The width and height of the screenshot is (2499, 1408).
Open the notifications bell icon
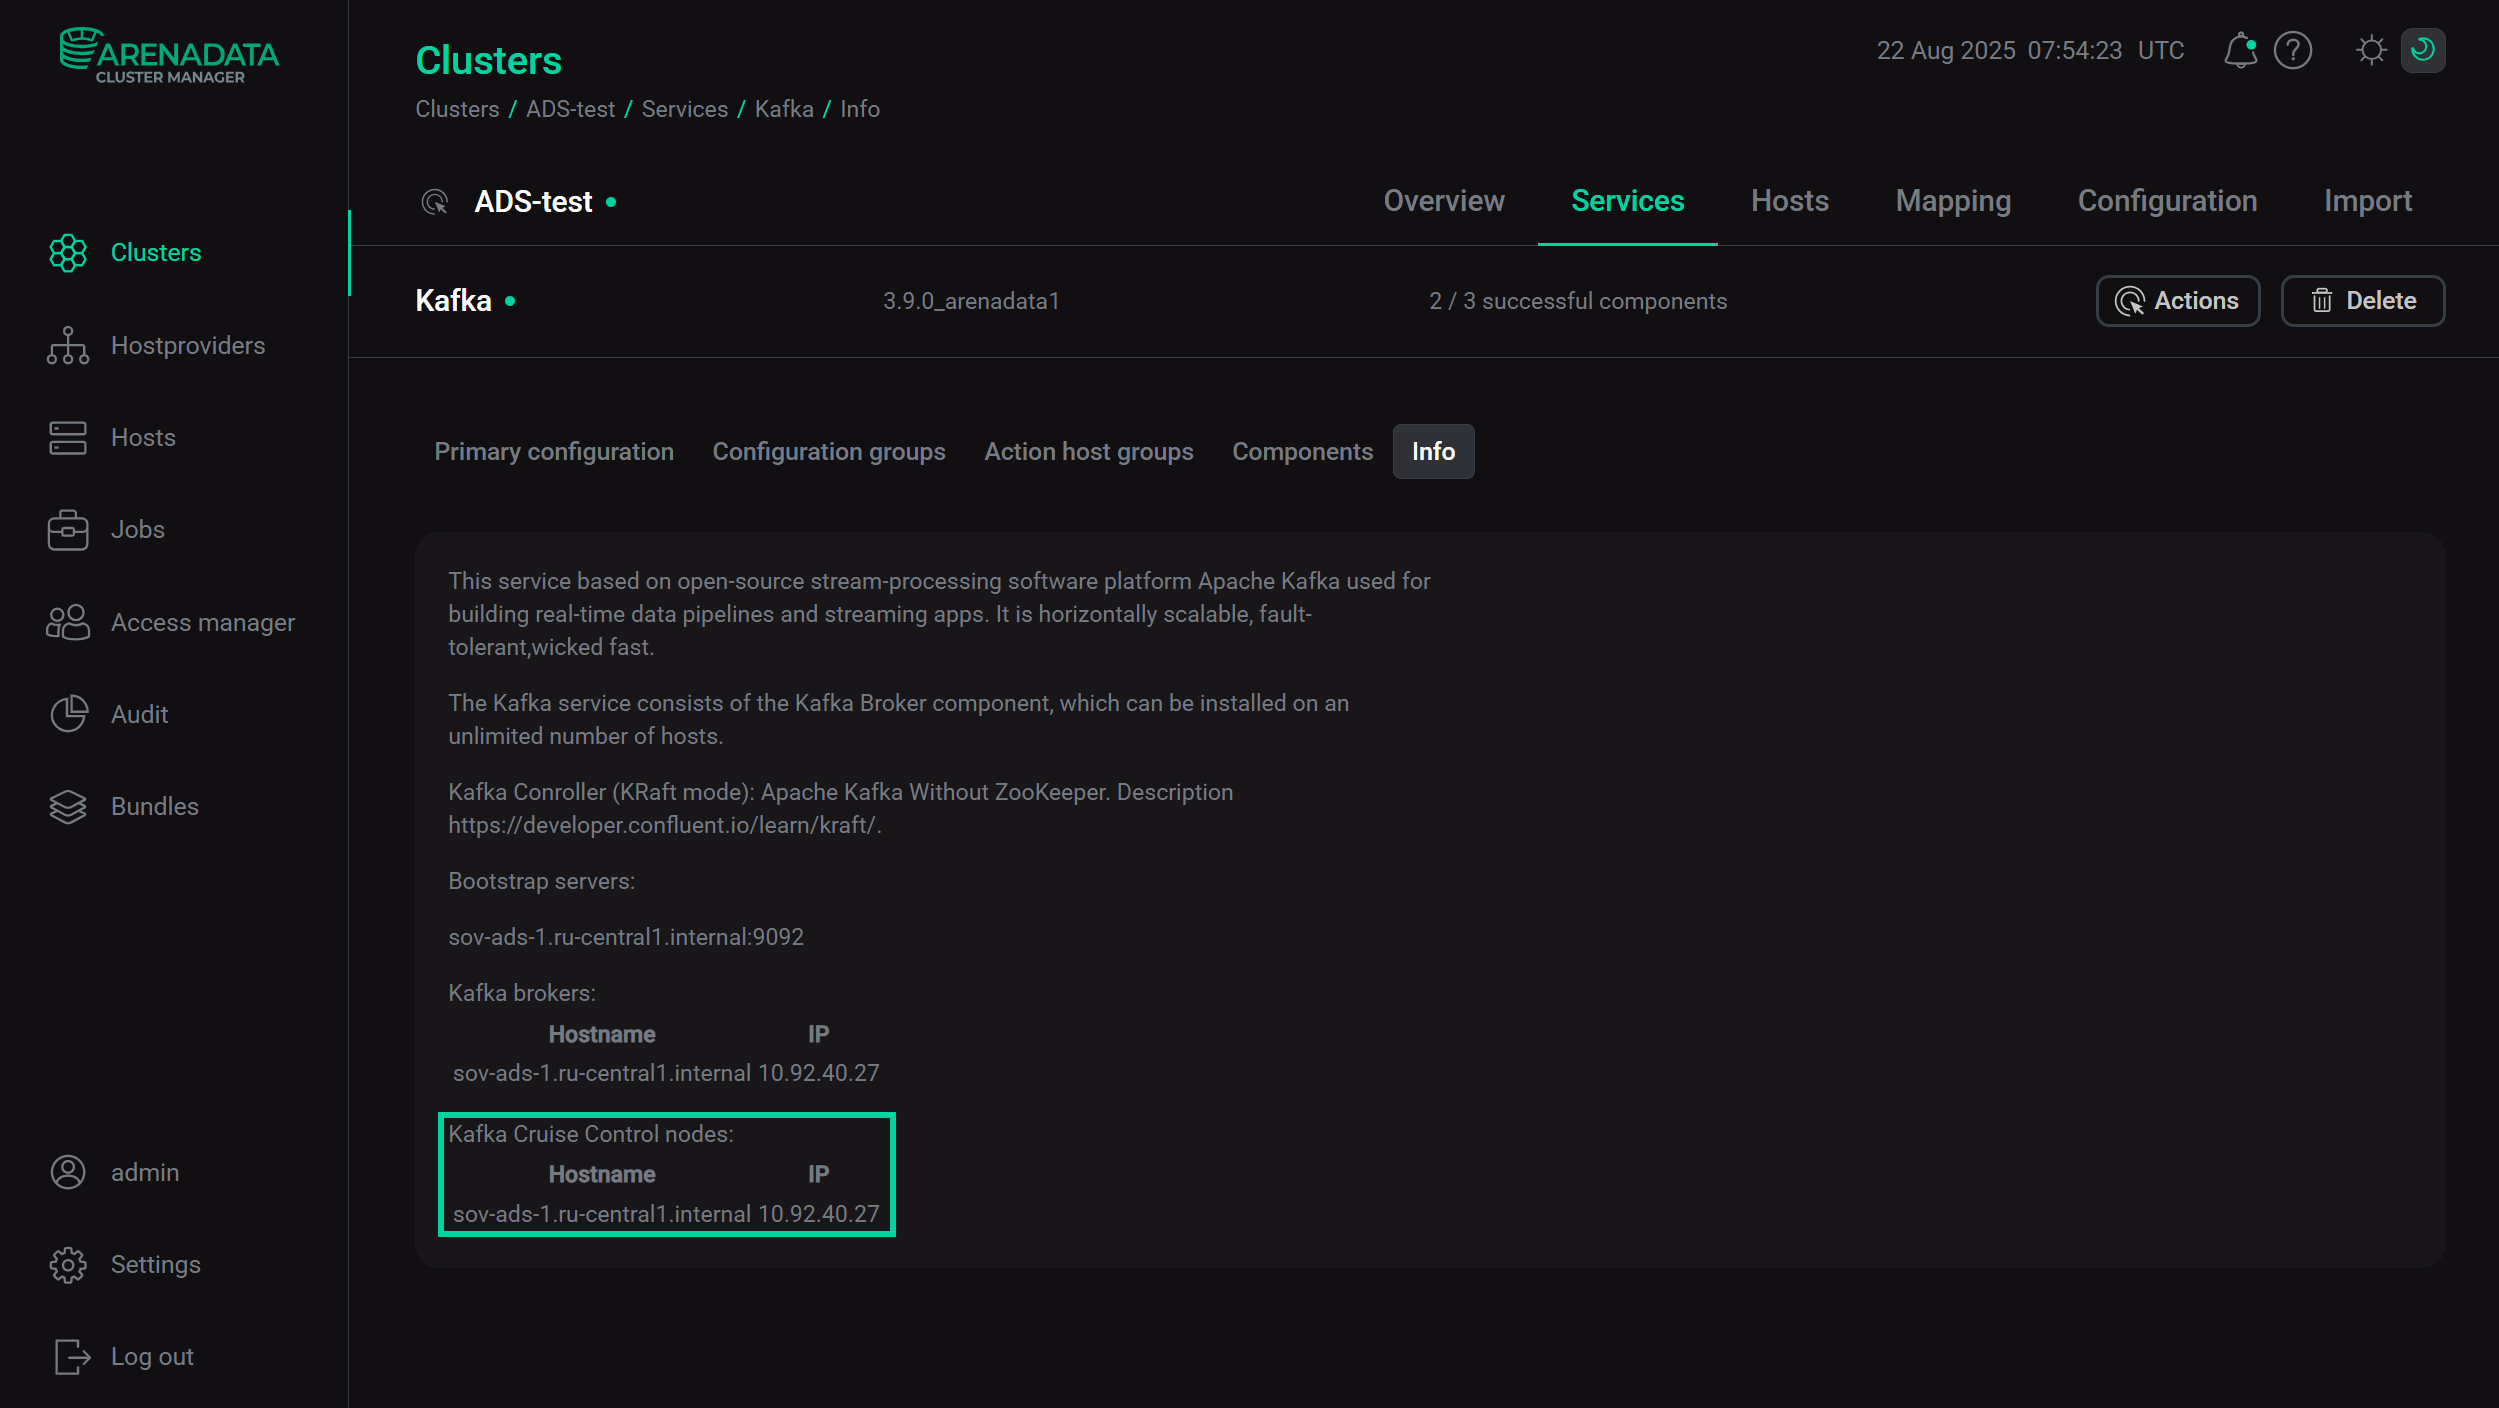2239,50
